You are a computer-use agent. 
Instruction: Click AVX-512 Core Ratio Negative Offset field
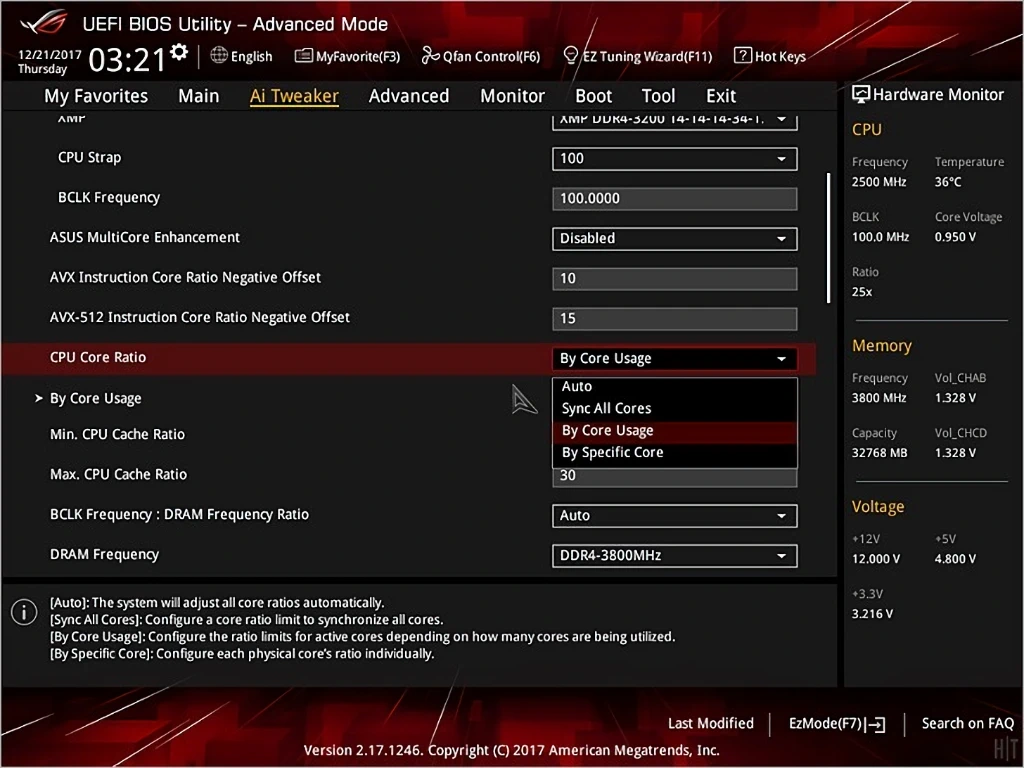click(x=675, y=319)
